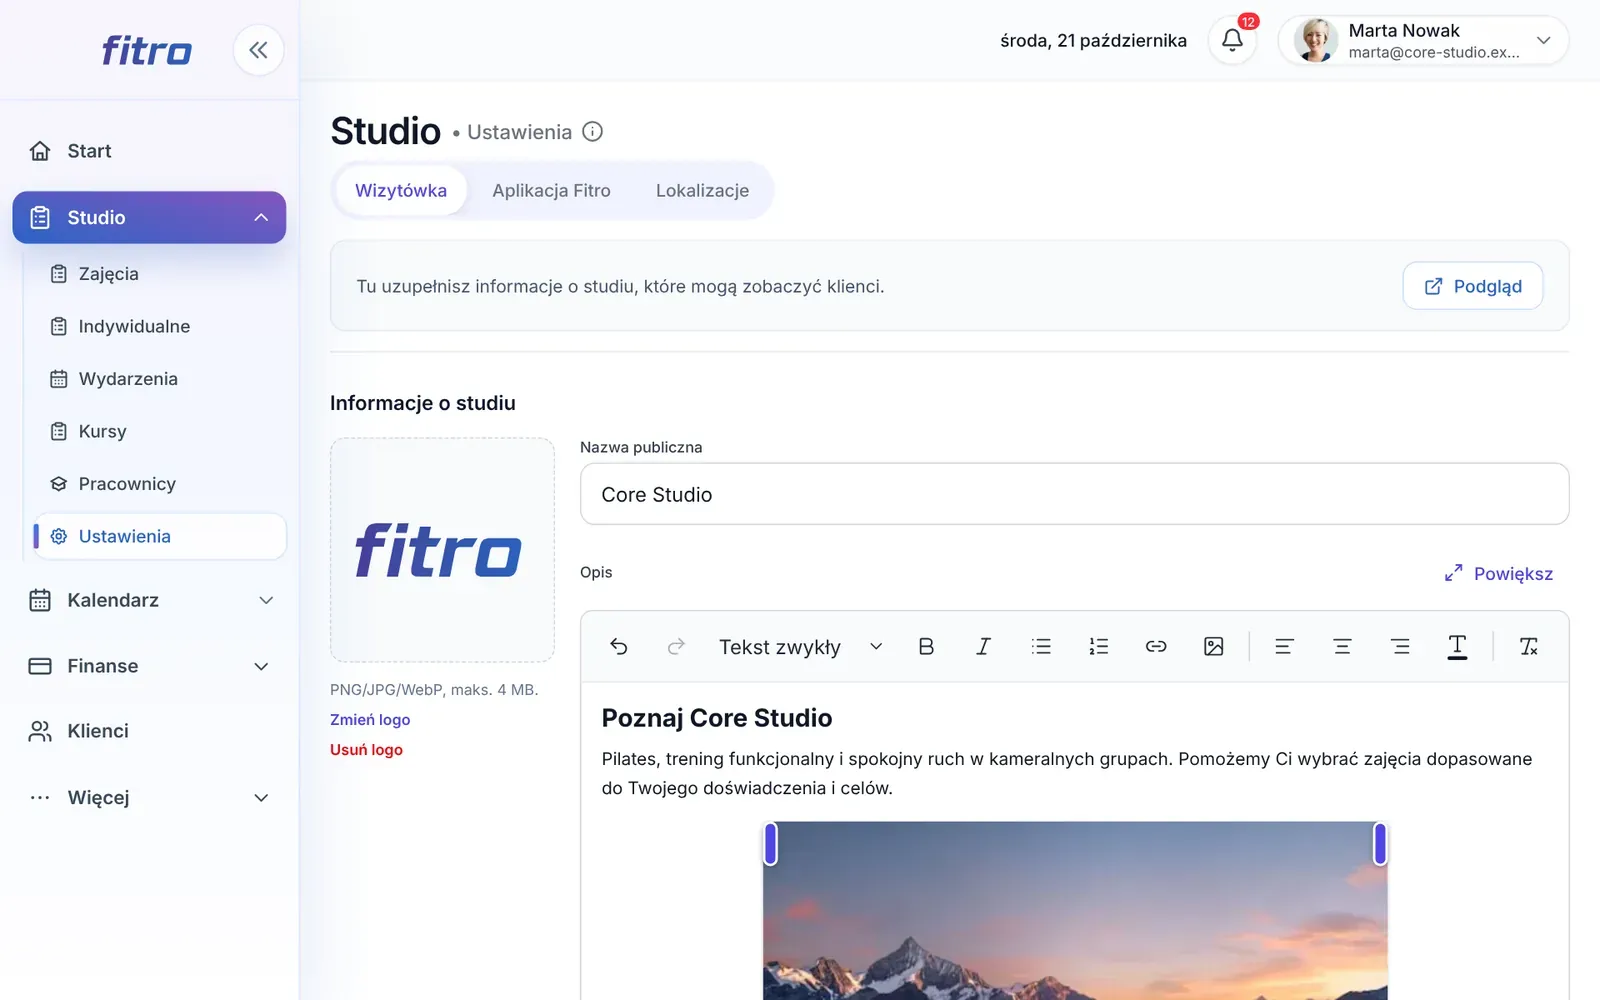The image size is (1600, 1000).
Task: Collapse the sidebar with double-chevron button
Action: pyautogui.click(x=258, y=50)
